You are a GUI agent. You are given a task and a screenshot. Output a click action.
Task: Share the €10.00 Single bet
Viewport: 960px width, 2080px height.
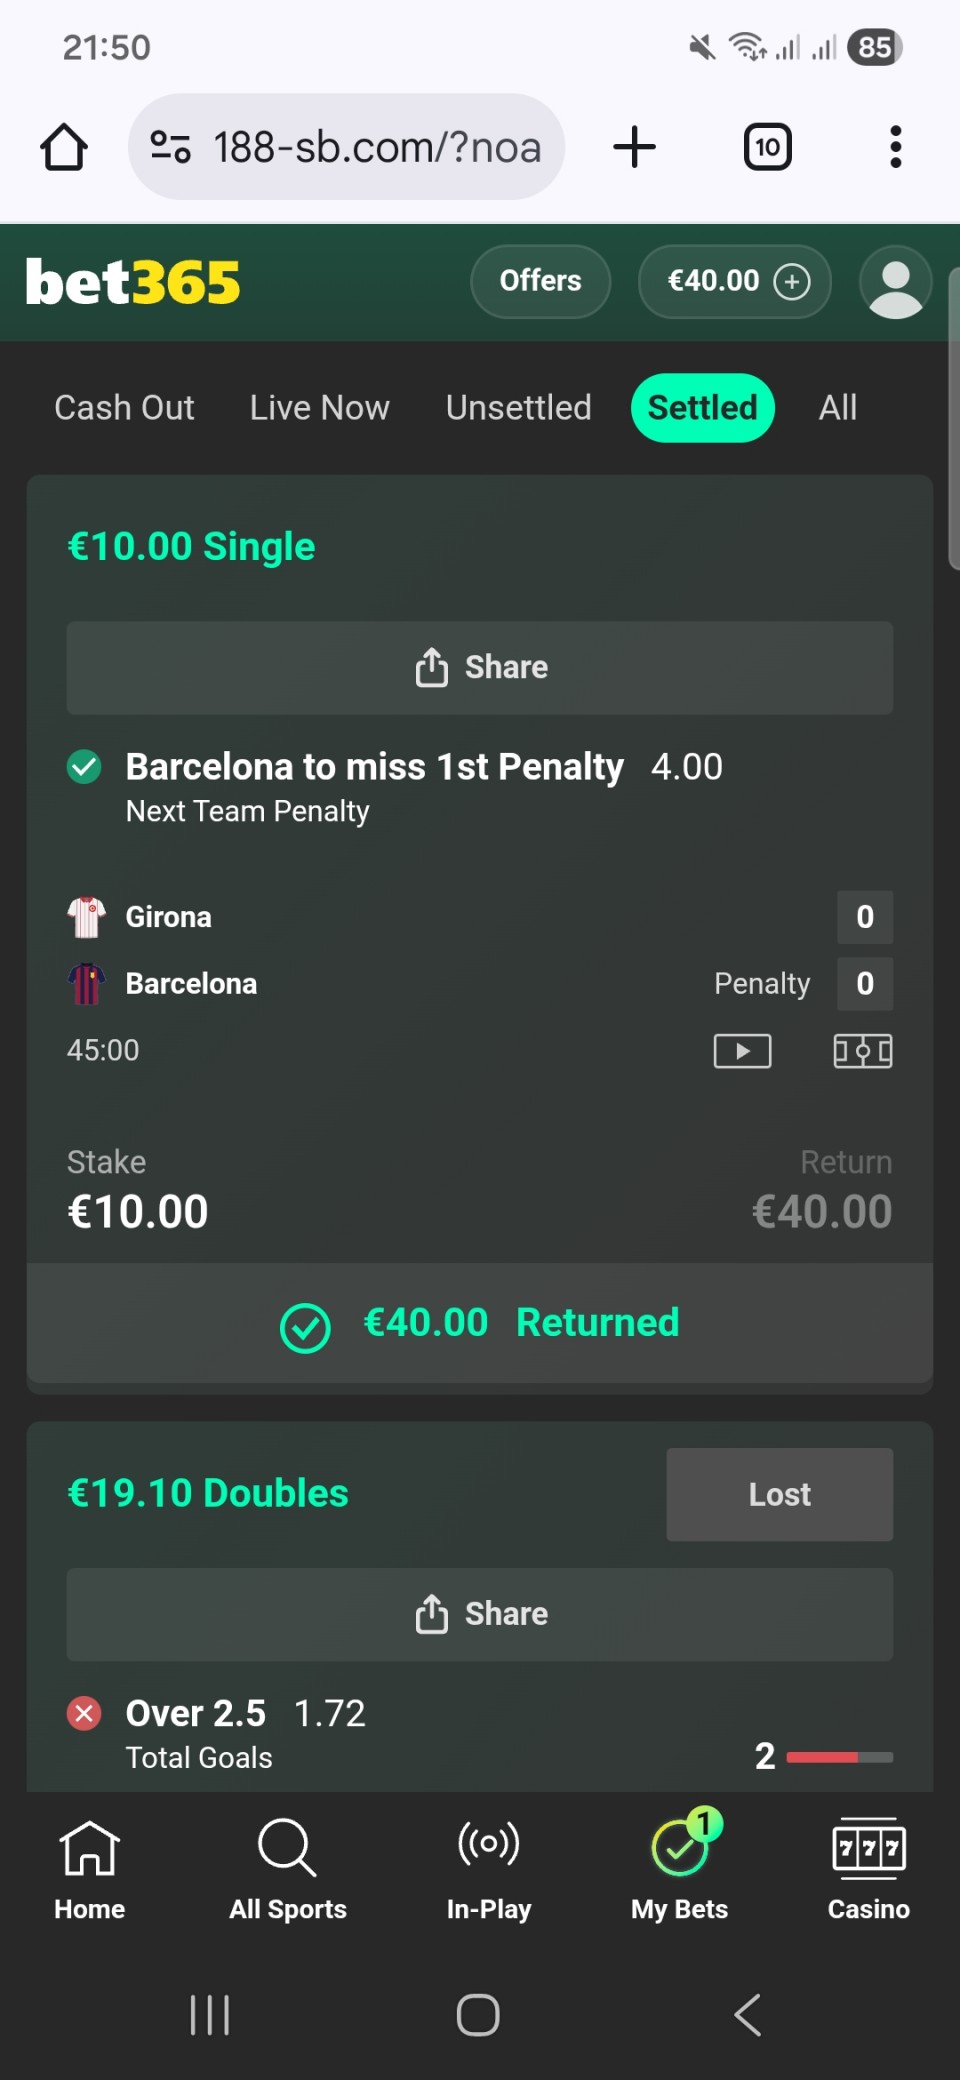[x=480, y=668]
